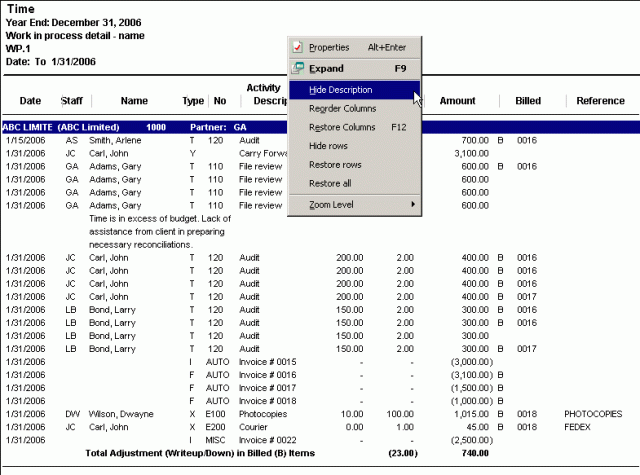Click the Expand icon in context menu

click(297, 69)
